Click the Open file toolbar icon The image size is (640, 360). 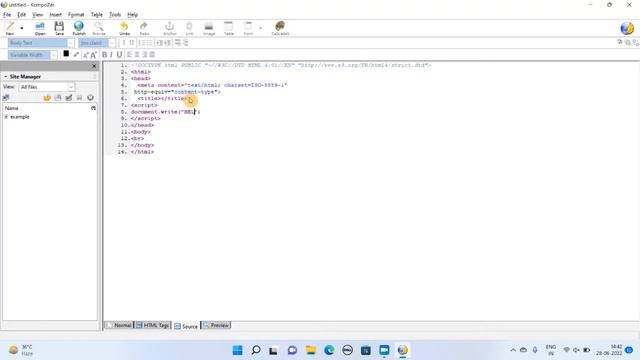point(40,28)
